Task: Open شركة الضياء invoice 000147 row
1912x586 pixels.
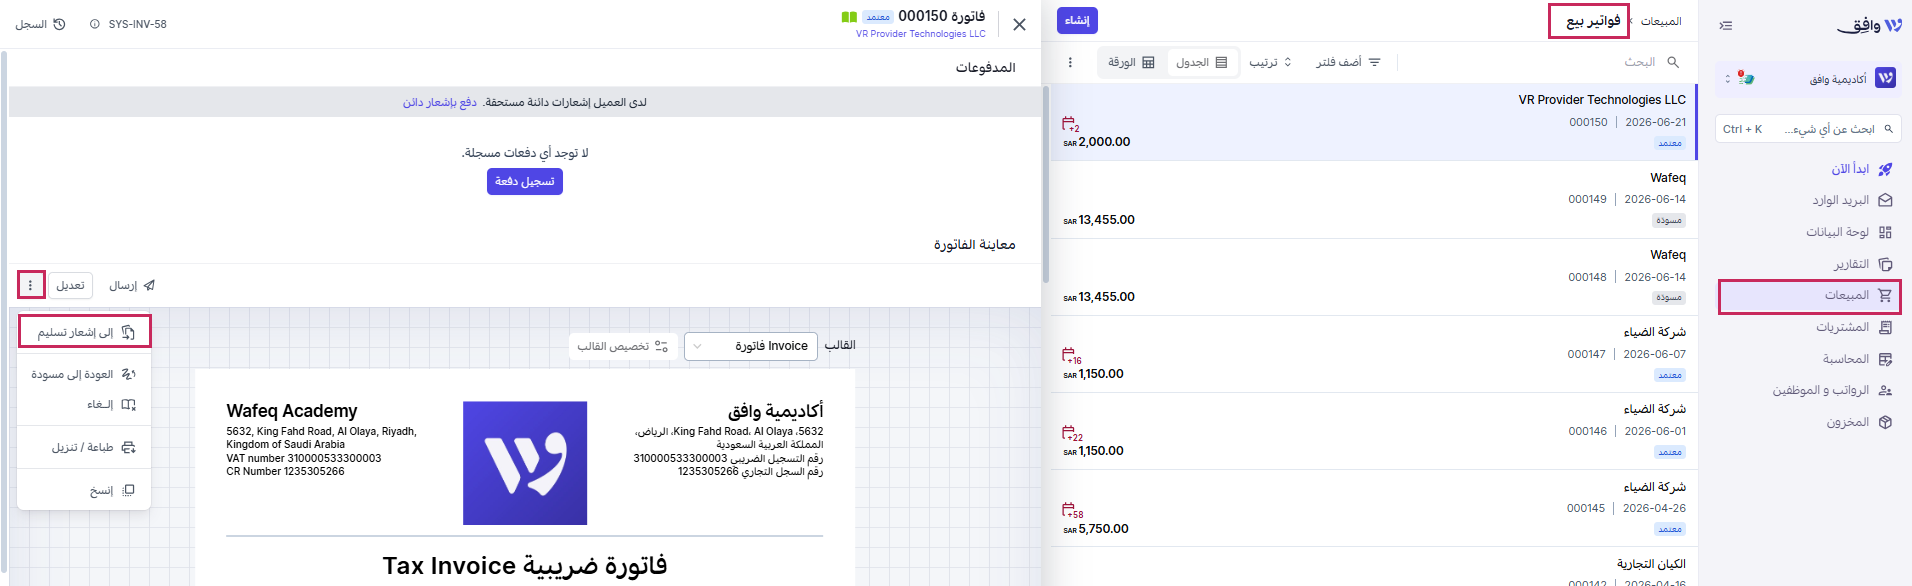Action: [1374, 354]
